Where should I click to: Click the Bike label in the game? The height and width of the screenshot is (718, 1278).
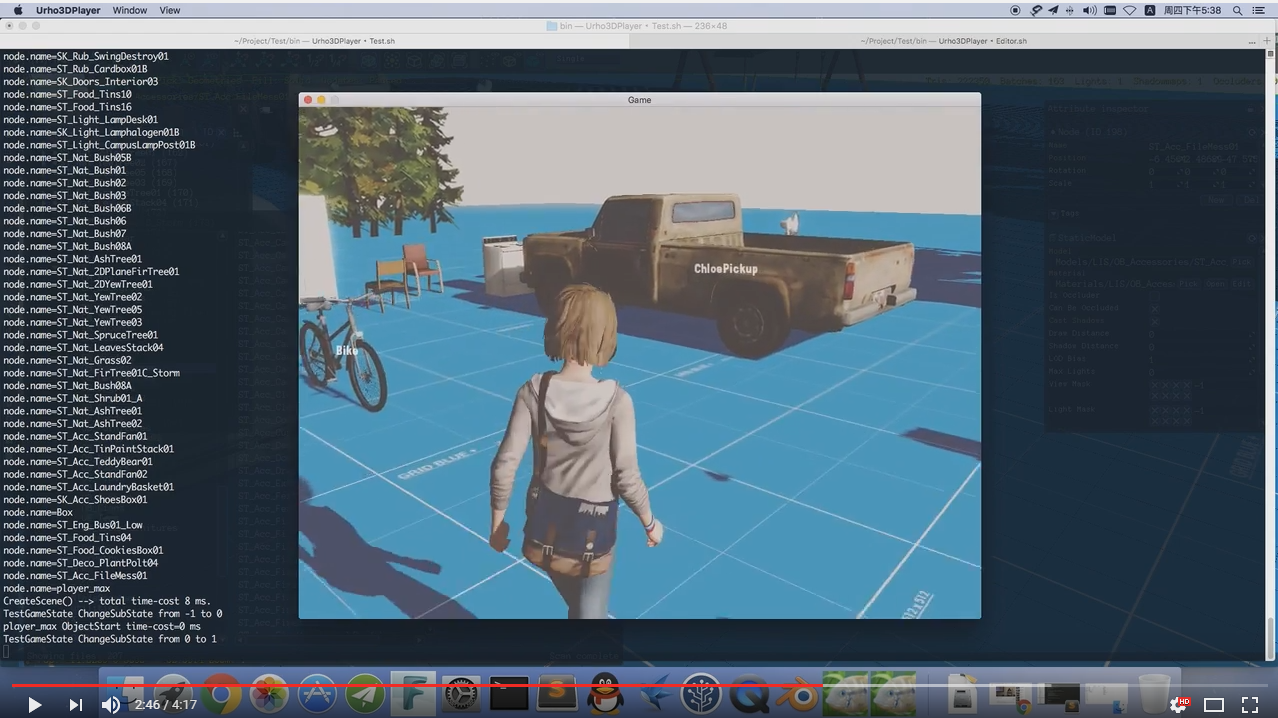pos(346,350)
